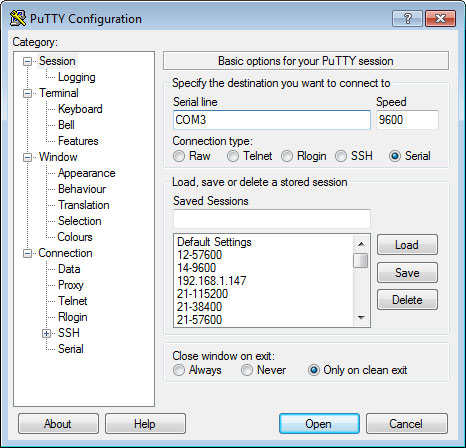Click the saved sessions list scrollbar thumb

click(x=361, y=260)
